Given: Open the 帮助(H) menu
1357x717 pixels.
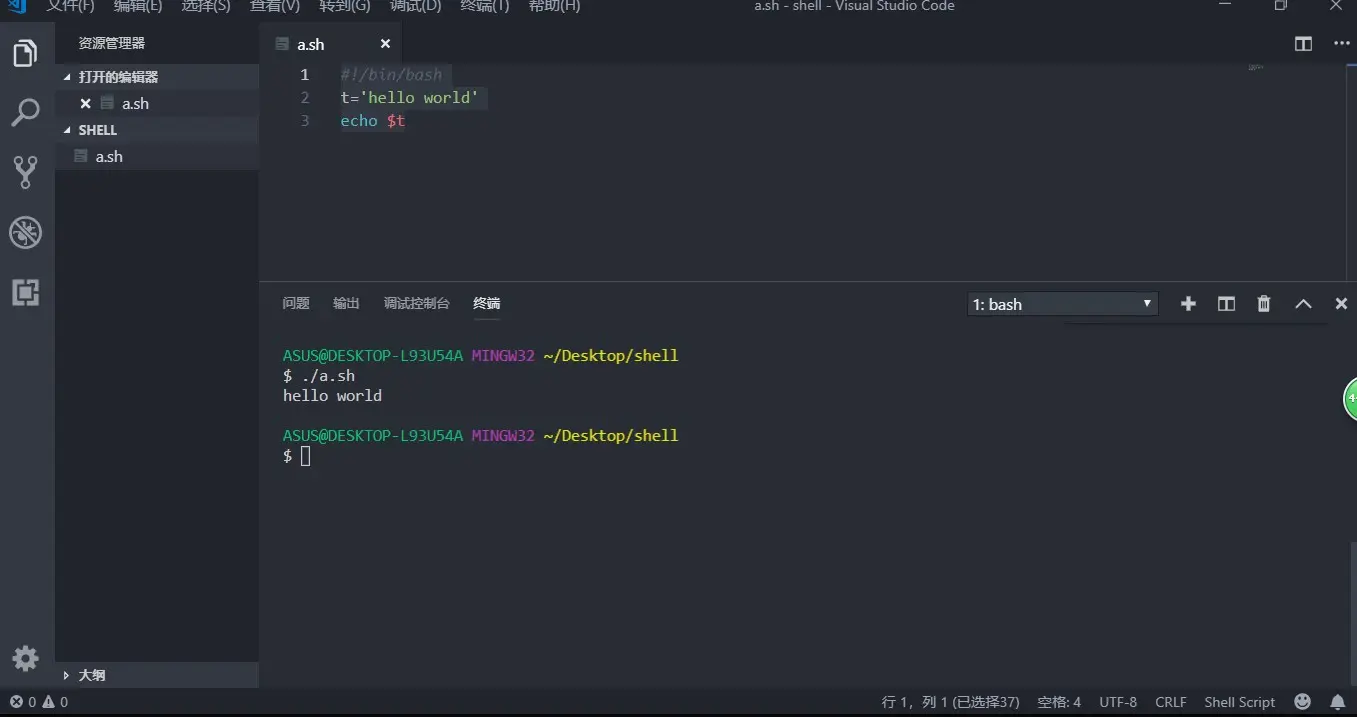Looking at the screenshot, I should [554, 6].
